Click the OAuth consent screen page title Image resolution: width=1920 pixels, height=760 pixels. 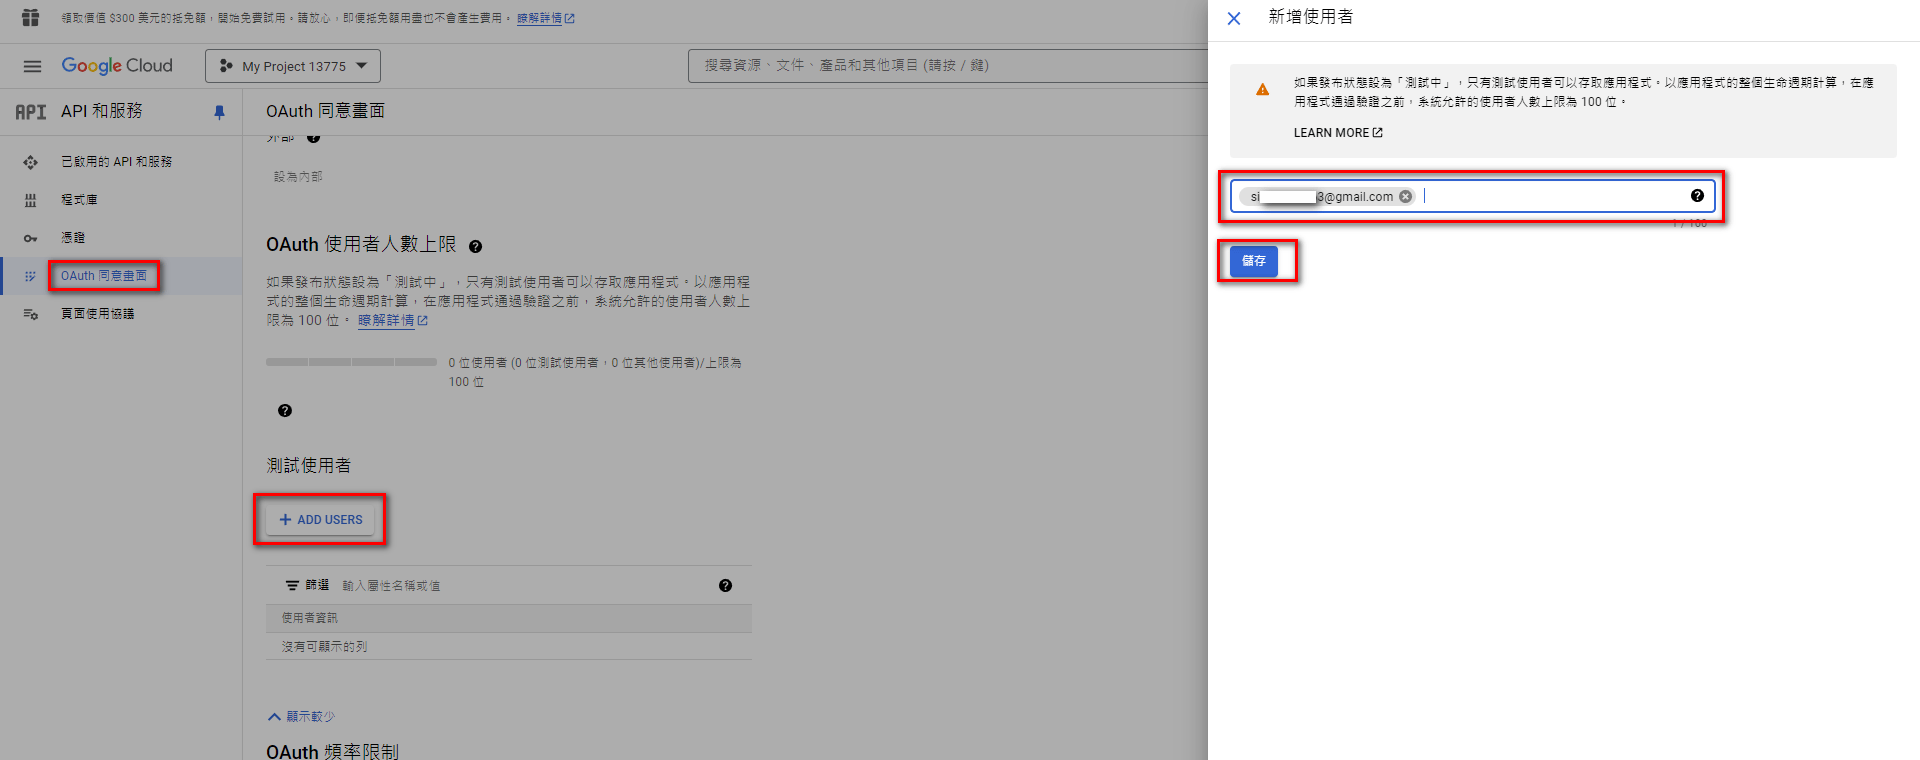pos(326,111)
